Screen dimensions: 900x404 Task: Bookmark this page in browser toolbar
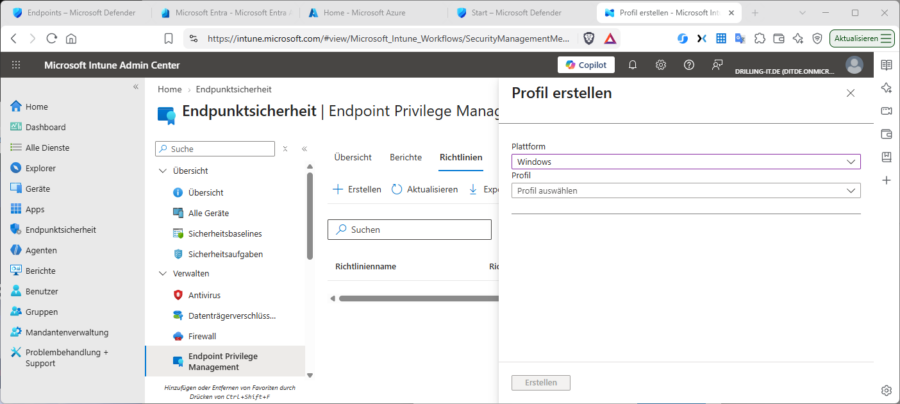169,38
